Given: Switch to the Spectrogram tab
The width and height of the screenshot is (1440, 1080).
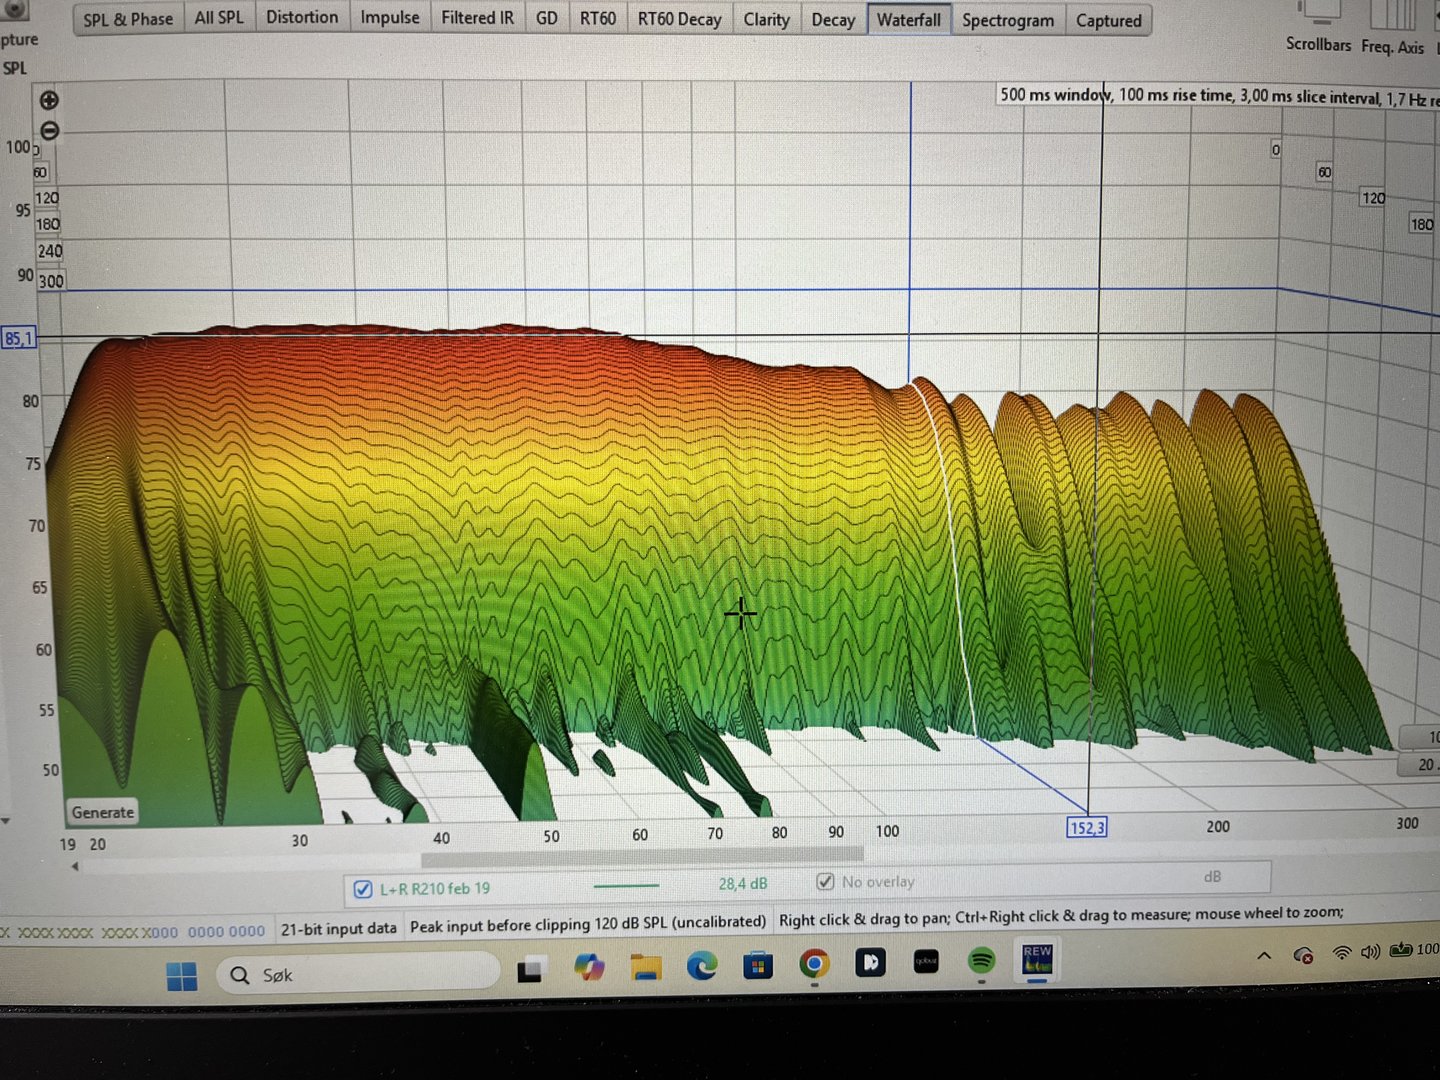Looking at the screenshot, I should (1007, 20).
